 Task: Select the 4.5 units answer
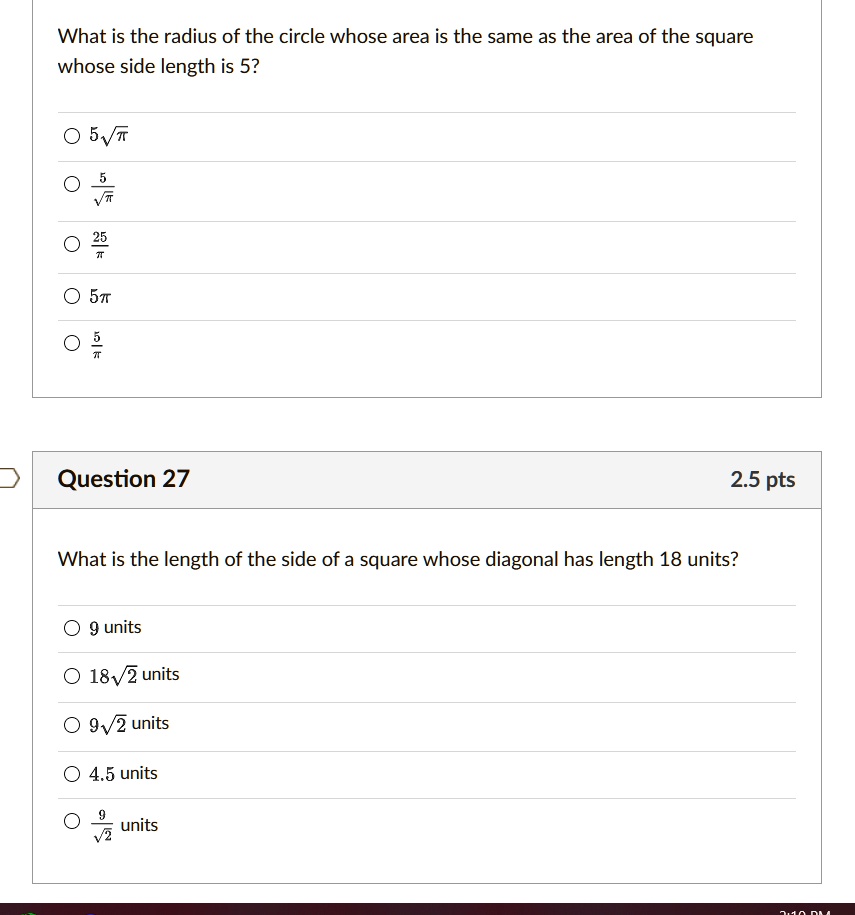(x=72, y=773)
